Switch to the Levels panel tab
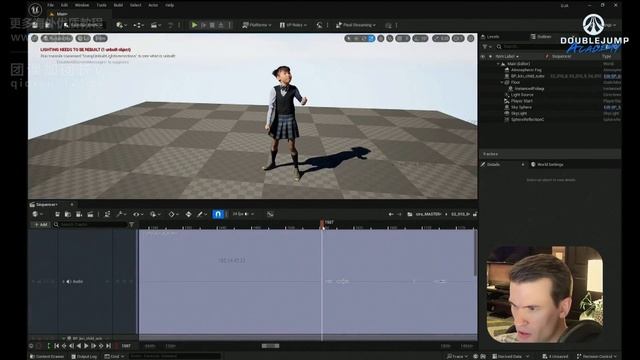The height and width of the screenshot is (360, 640). point(490,37)
